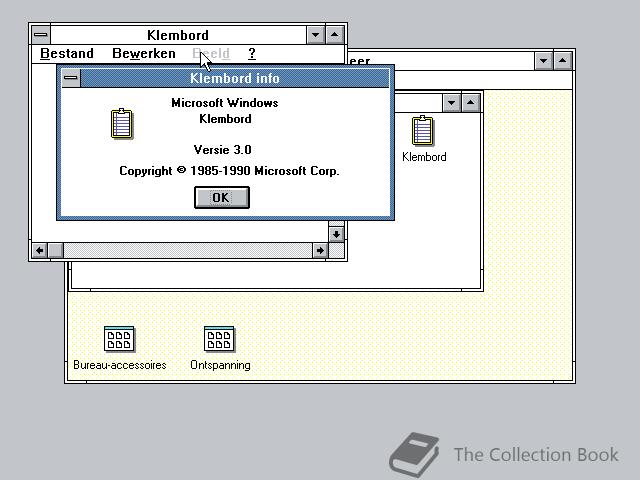Click the Microsoft Windows text in dialog
Screen dimensions: 640x480
[225, 102]
